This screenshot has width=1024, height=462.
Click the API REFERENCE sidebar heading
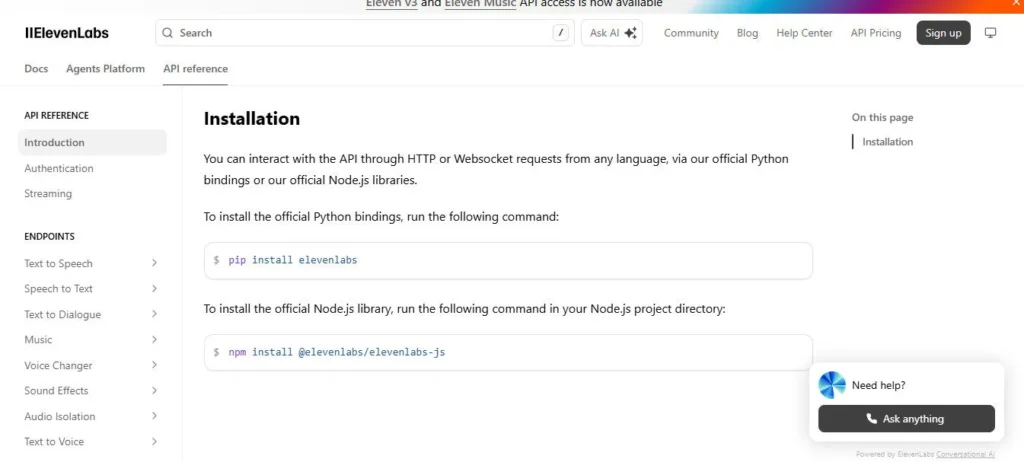[56, 116]
